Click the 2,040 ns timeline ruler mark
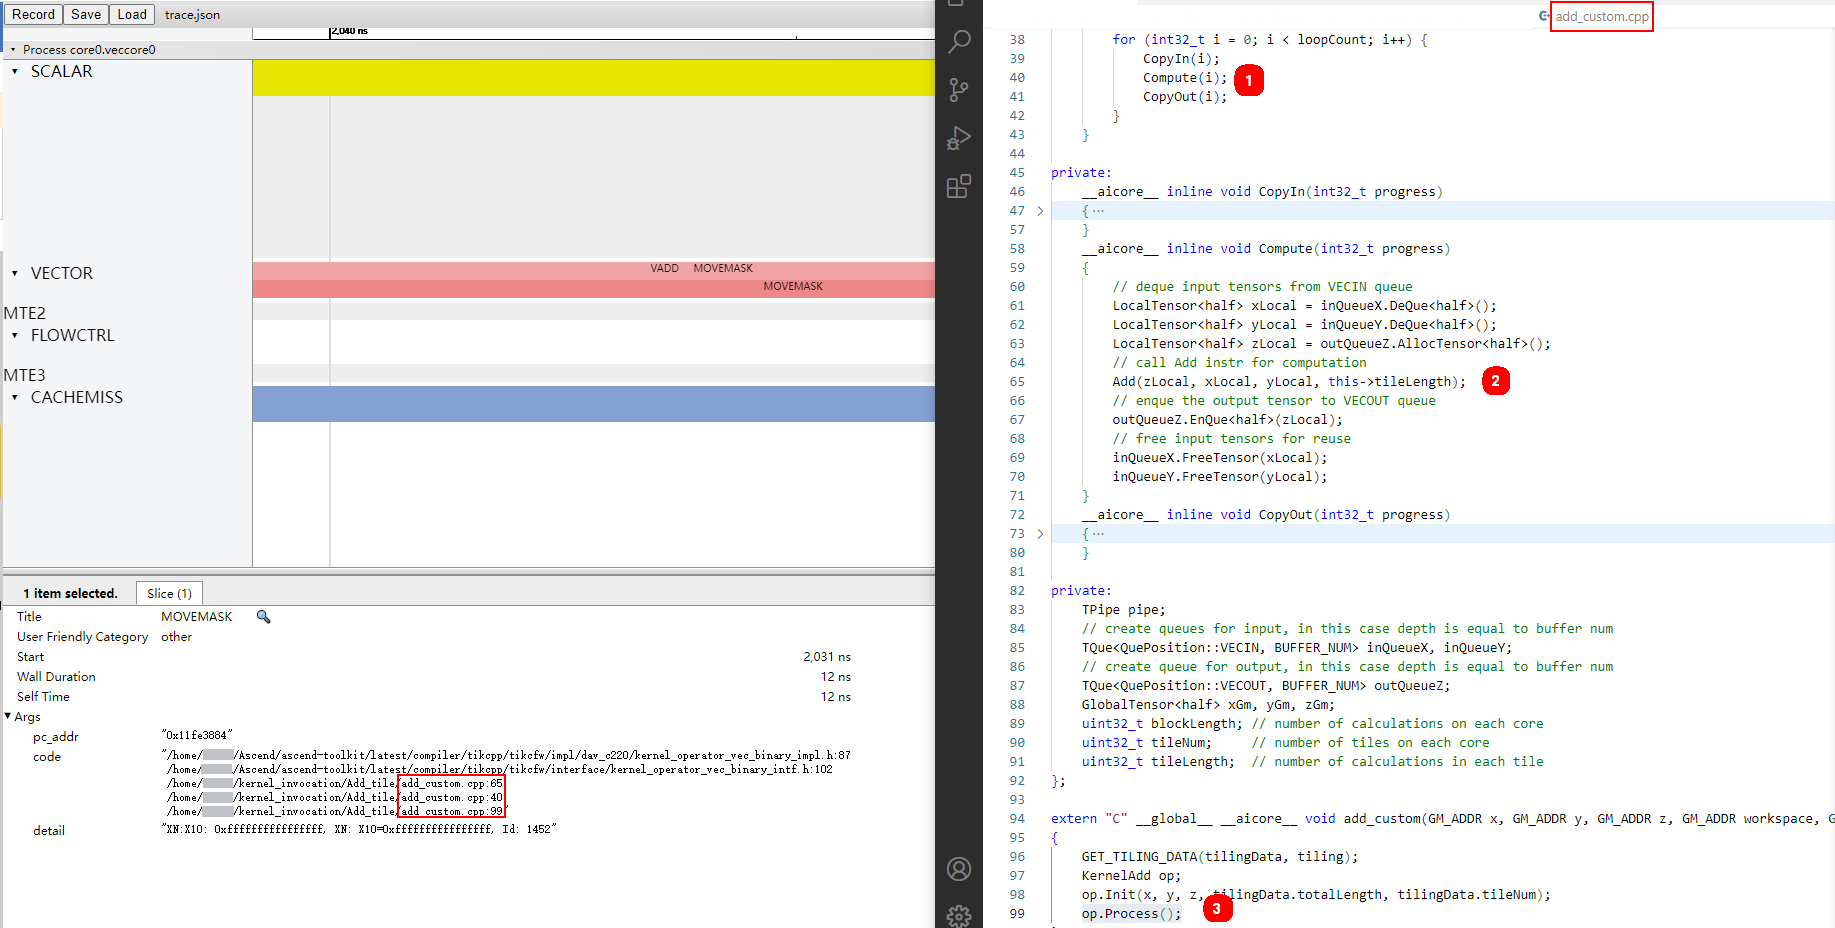 pos(350,31)
